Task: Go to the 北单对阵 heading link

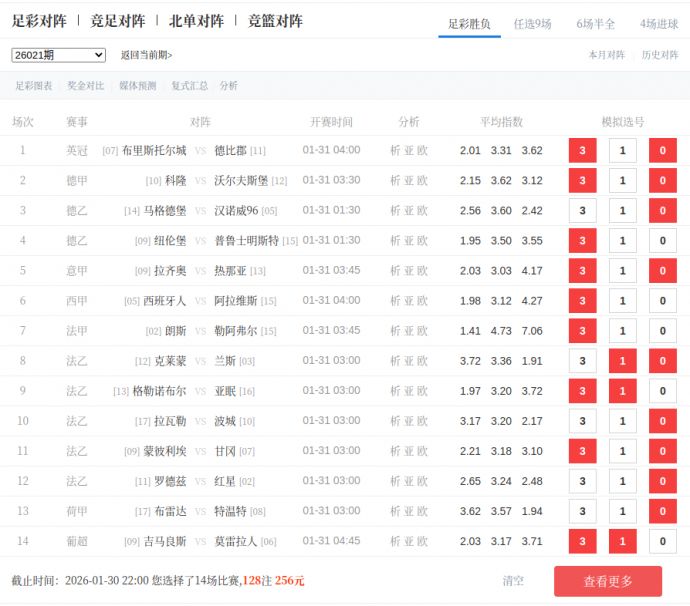Action: 196,21
